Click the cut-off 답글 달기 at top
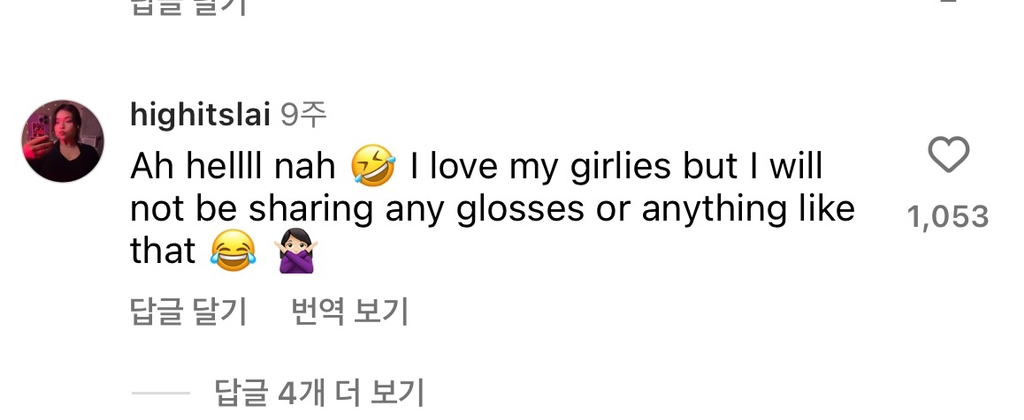 point(188,6)
